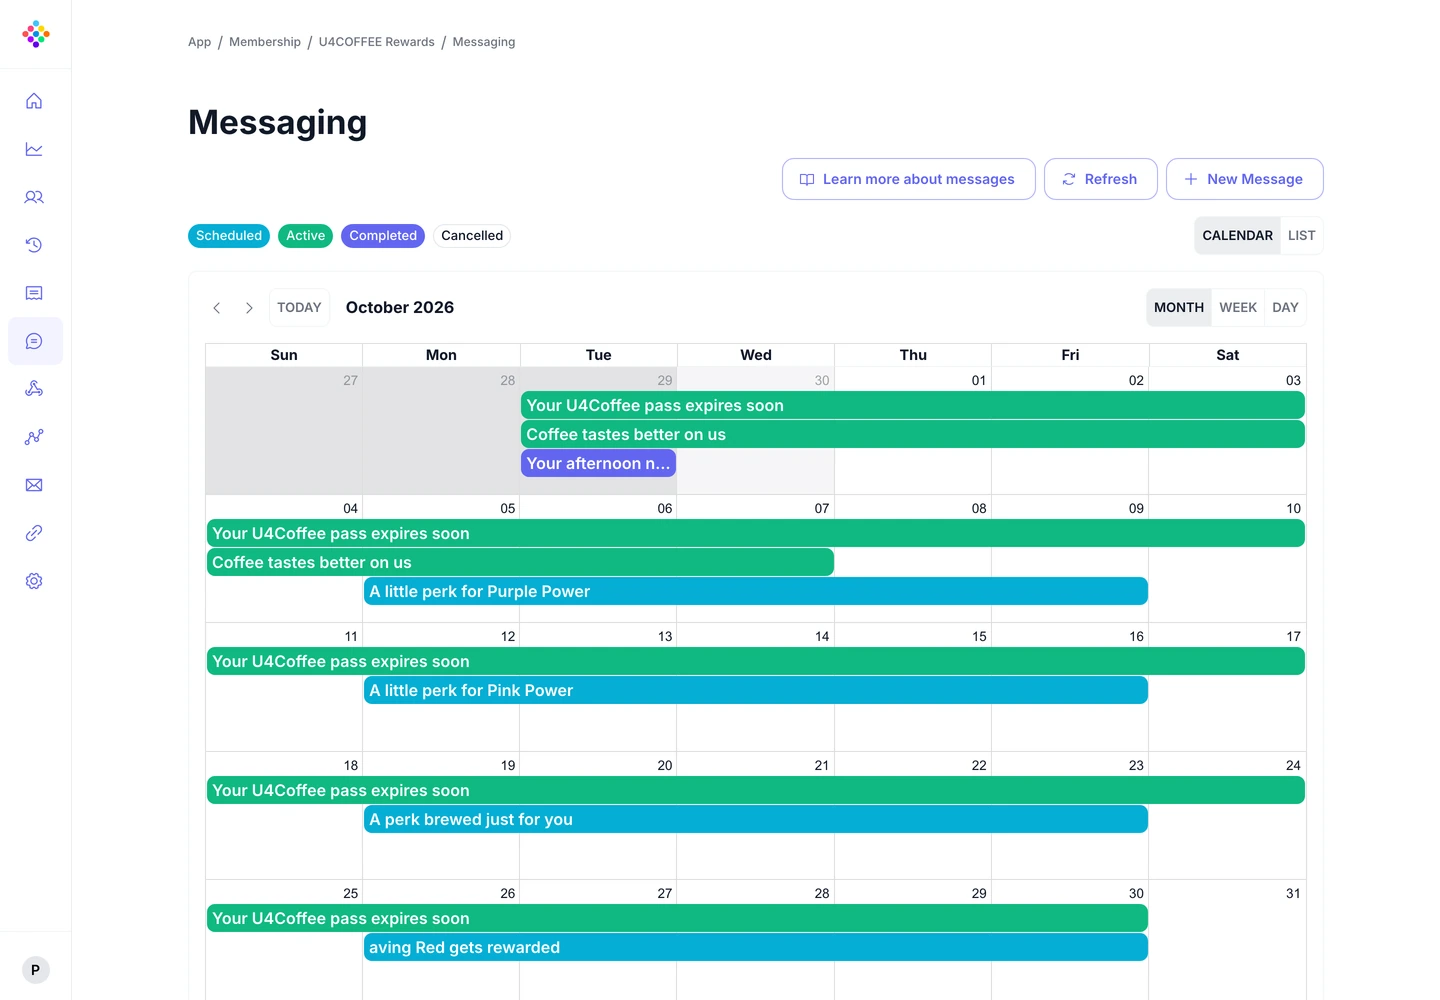1440x1000 pixels.
Task: Open the envelope email sidebar icon
Action: pyautogui.click(x=34, y=485)
